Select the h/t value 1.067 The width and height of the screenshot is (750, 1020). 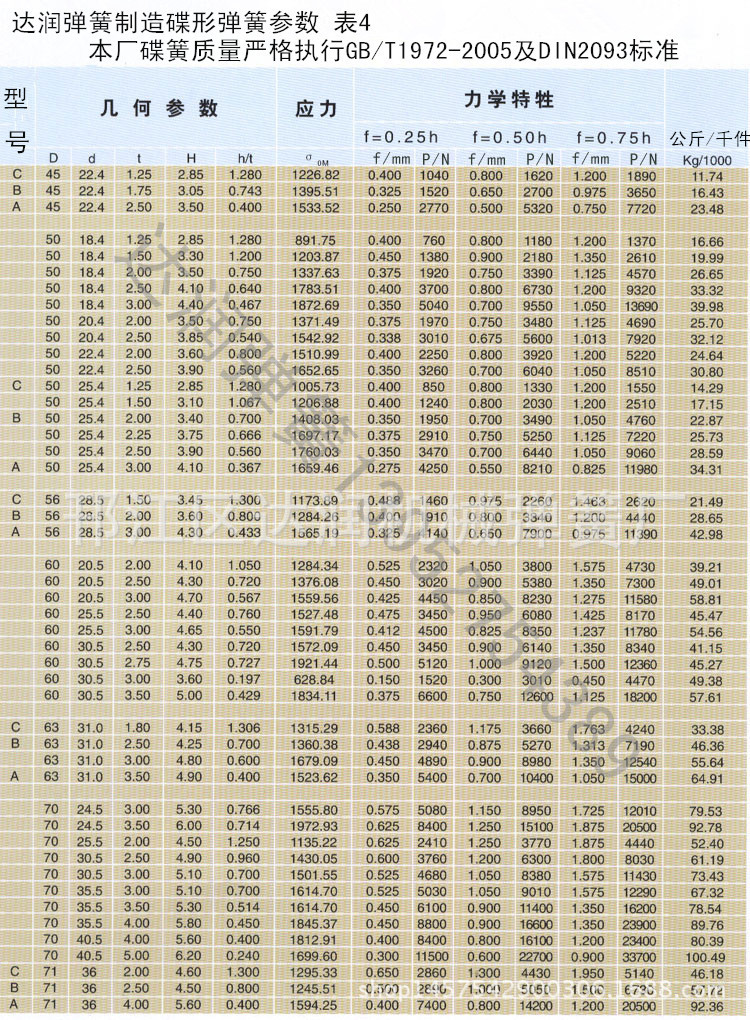pyautogui.click(x=245, y=403)
